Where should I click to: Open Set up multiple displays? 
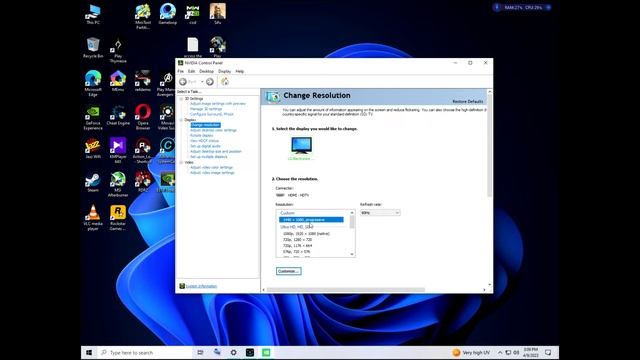208,157
